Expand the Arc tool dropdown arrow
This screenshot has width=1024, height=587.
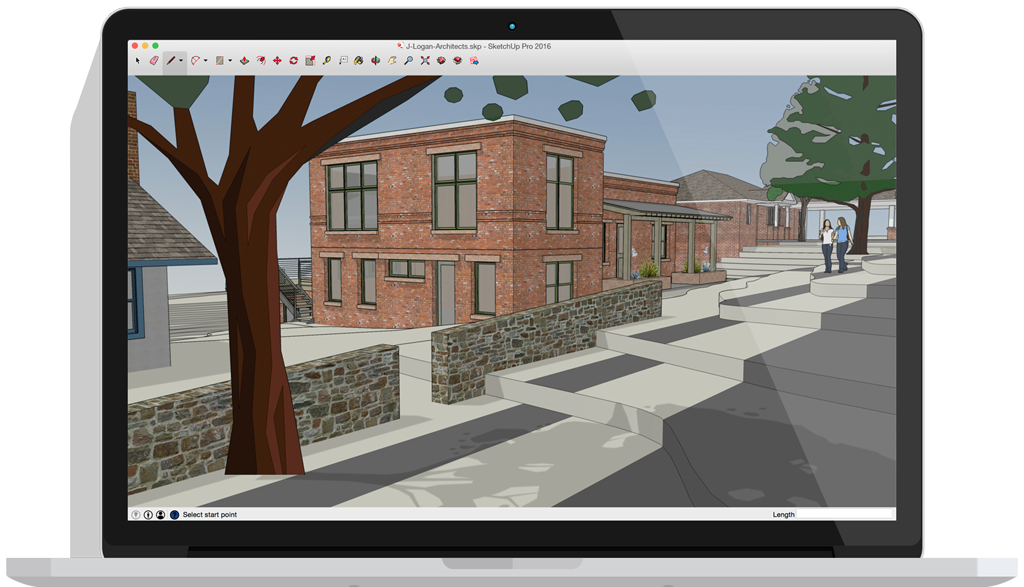tap(206, 61)
